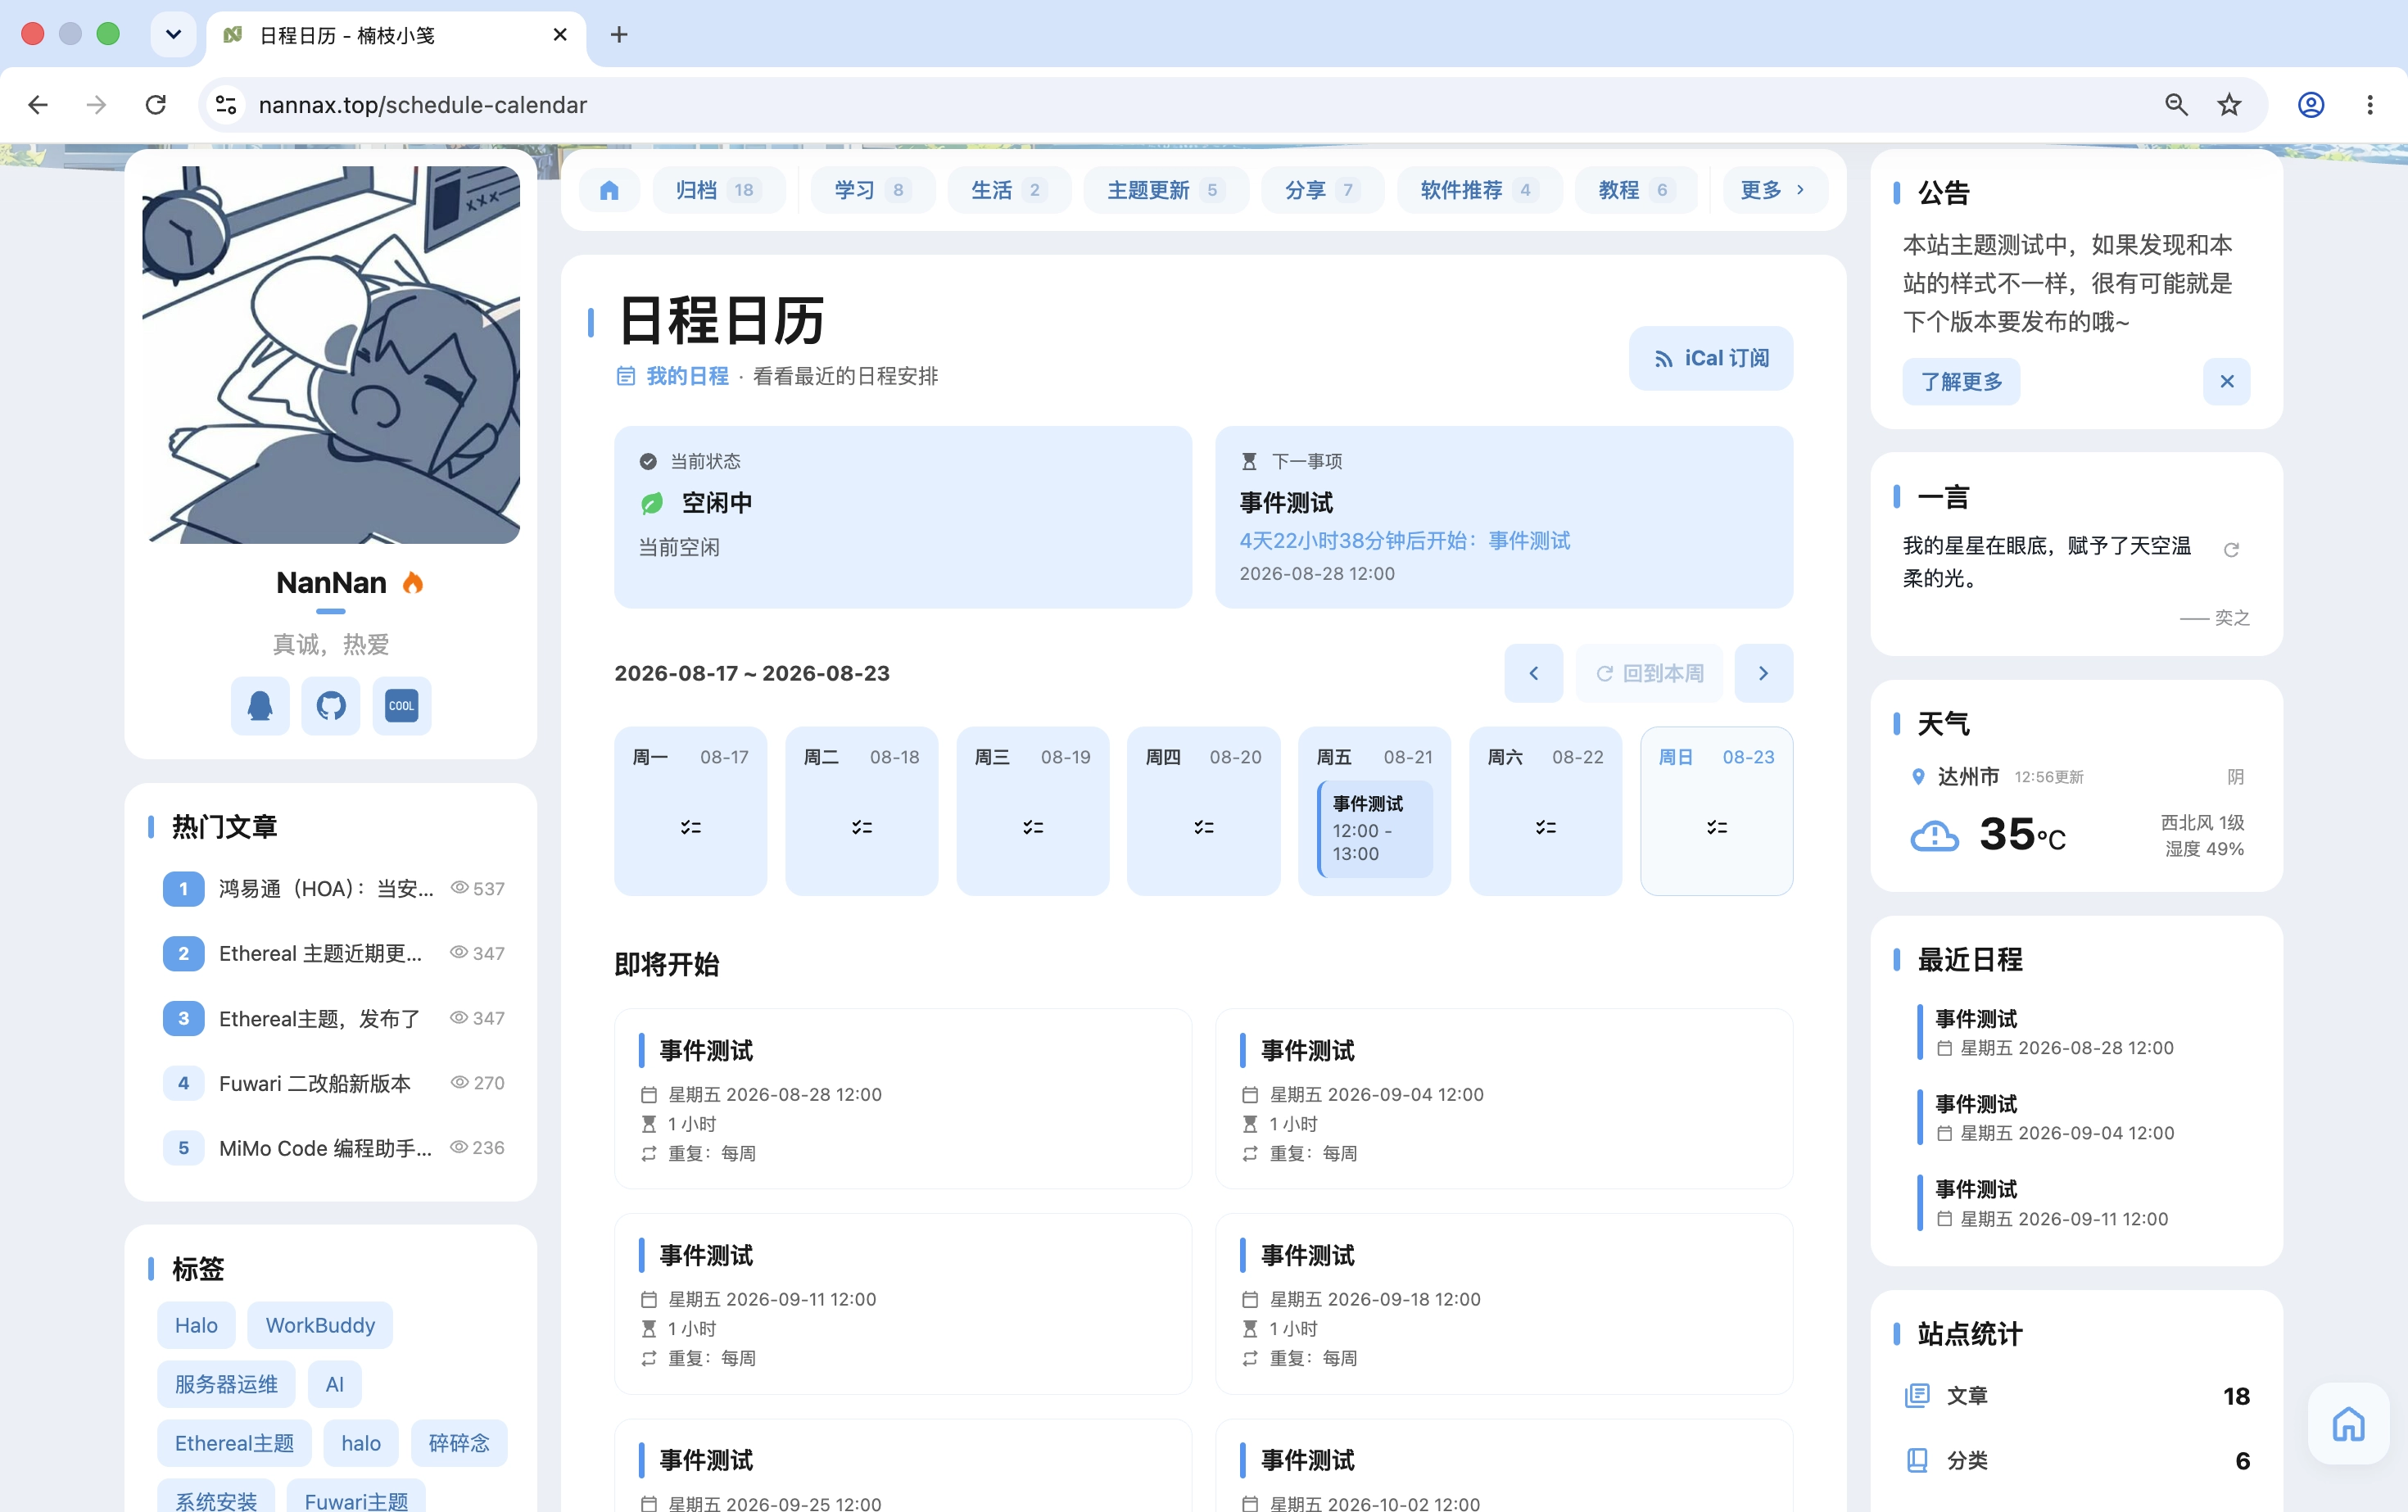The image size is (2408, 1512).
Task: Open the COOL badge icon under NanNan
Action: click(402, 706)
